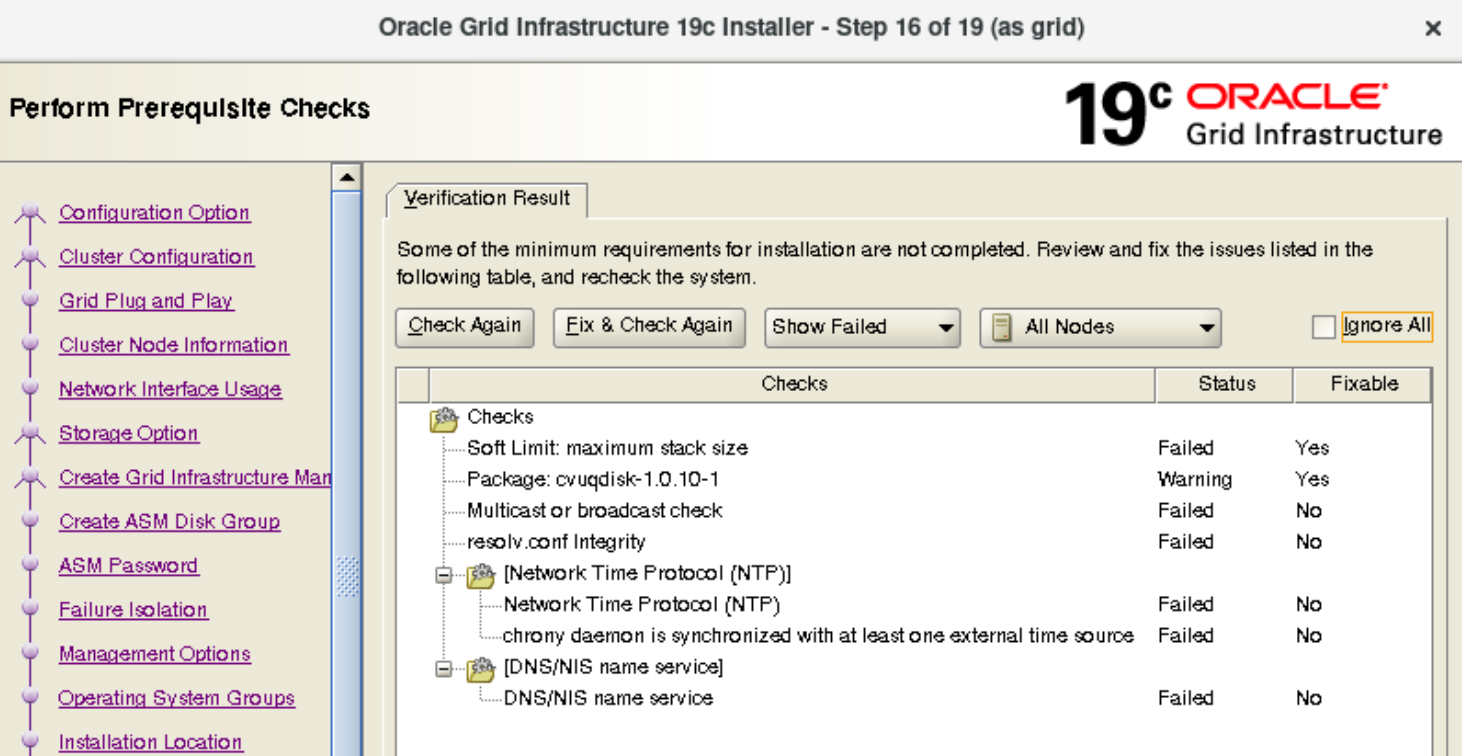
Task: Collapse the [Network Time Protocol (NTP)] group
Action: click(443, 575)
